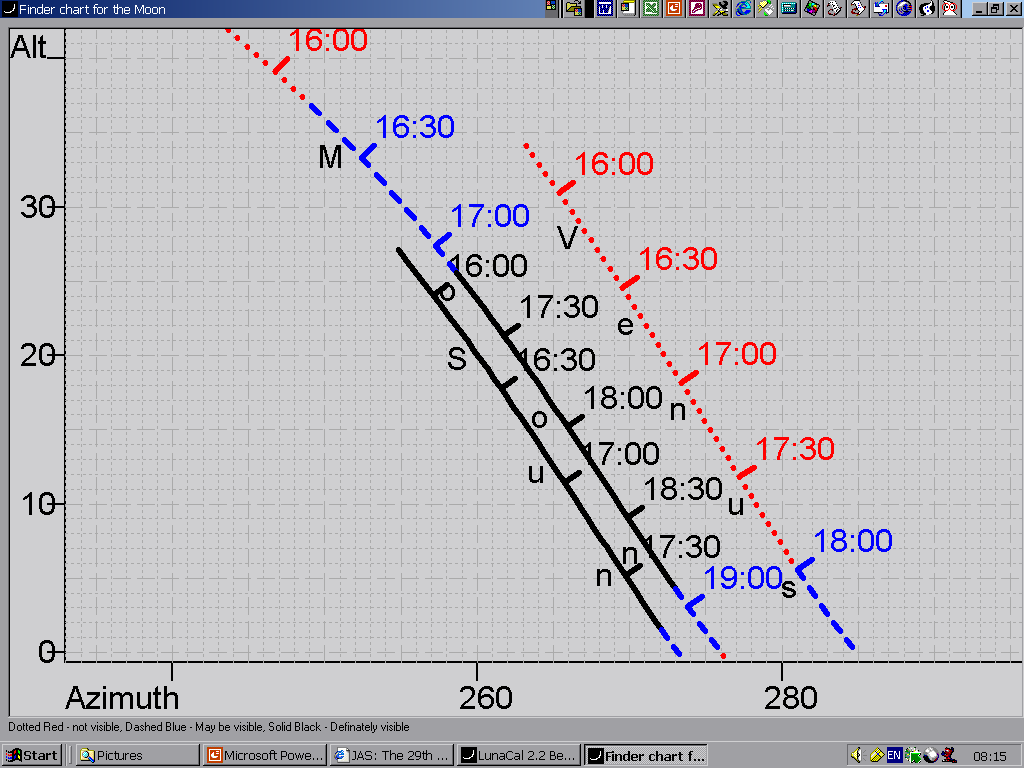Switch to the Pictures taskbar window
The height and width of the screenshot is (768, 1024).
pyautogui.click(x=138, y=755)
